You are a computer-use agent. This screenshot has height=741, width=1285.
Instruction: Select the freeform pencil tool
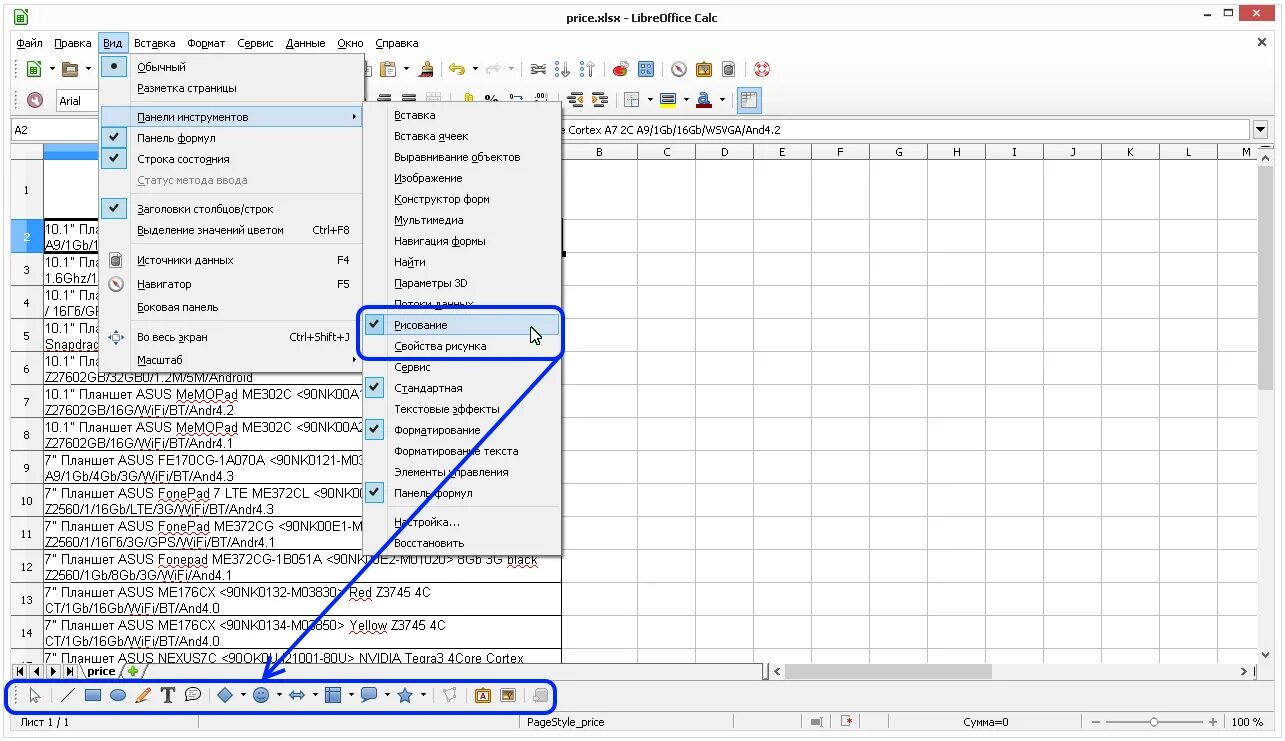tap(143, 695)
